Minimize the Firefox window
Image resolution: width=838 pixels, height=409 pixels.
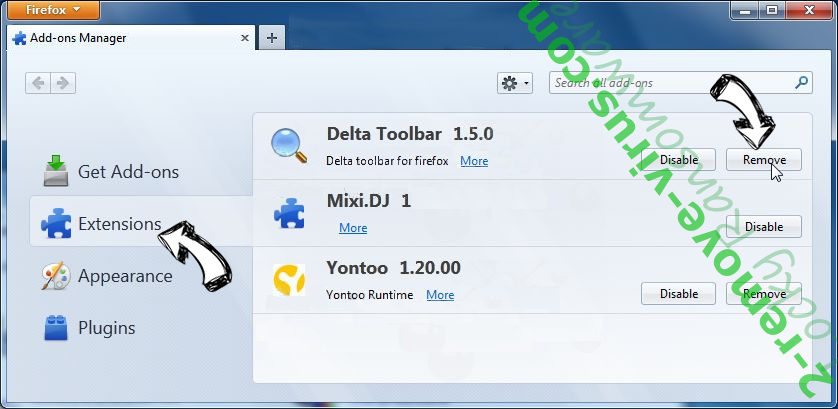[x=746, y=9]
